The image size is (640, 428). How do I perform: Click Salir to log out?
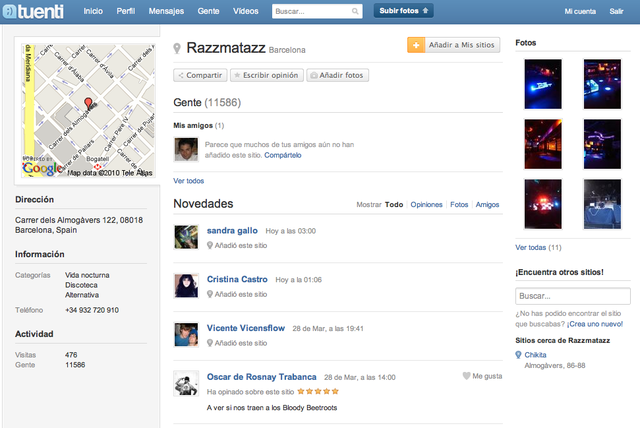616,11
